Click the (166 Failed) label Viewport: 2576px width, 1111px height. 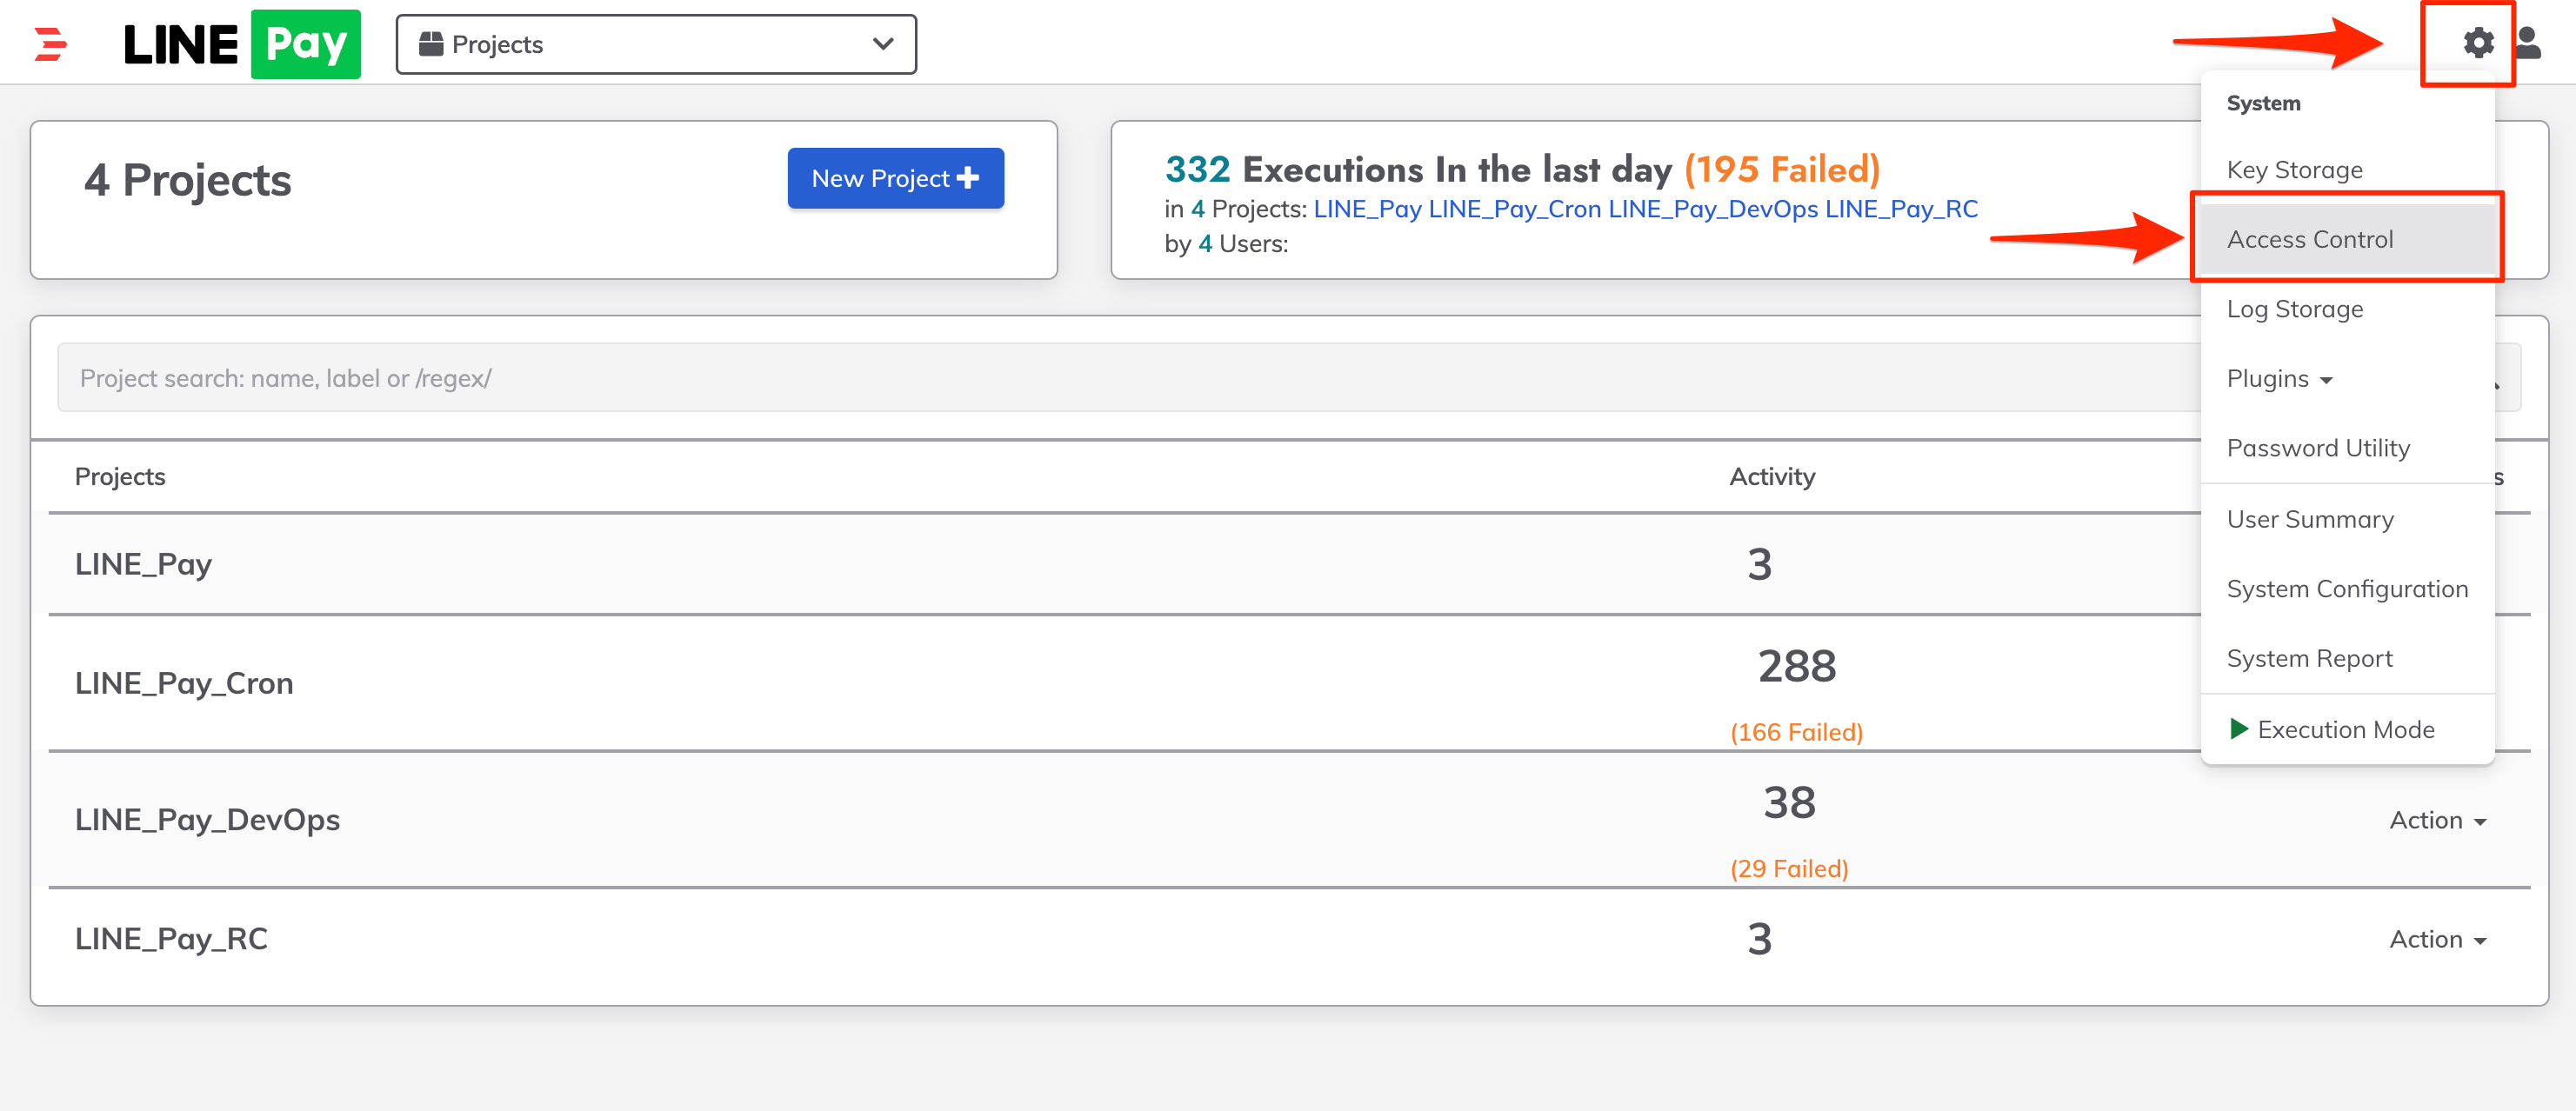(x=1796, y=732)
